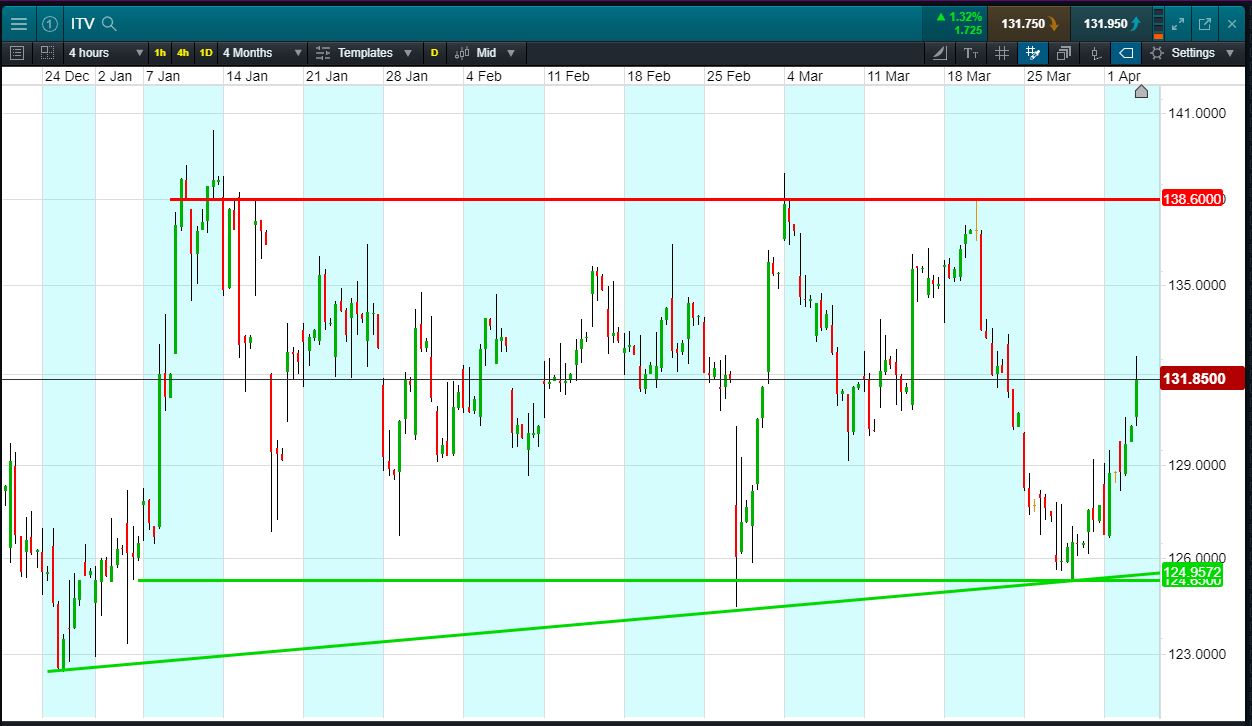Open the Mid price type dropdown
The image size is (1252, 726).
coord(485,52)
